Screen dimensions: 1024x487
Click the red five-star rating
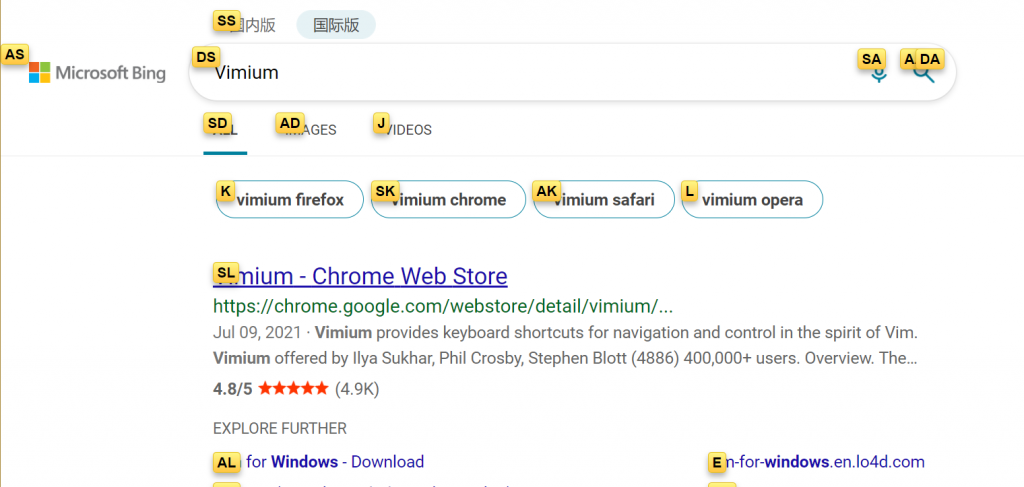(293, 388)
